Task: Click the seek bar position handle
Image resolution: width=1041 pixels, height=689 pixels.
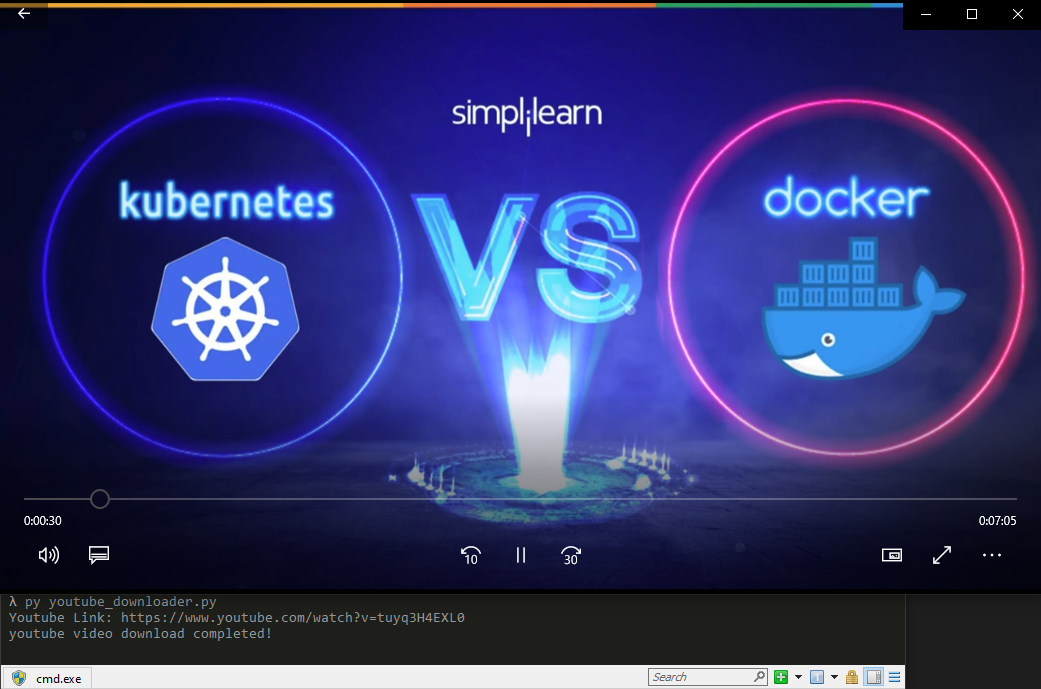Action: [100, 499]
